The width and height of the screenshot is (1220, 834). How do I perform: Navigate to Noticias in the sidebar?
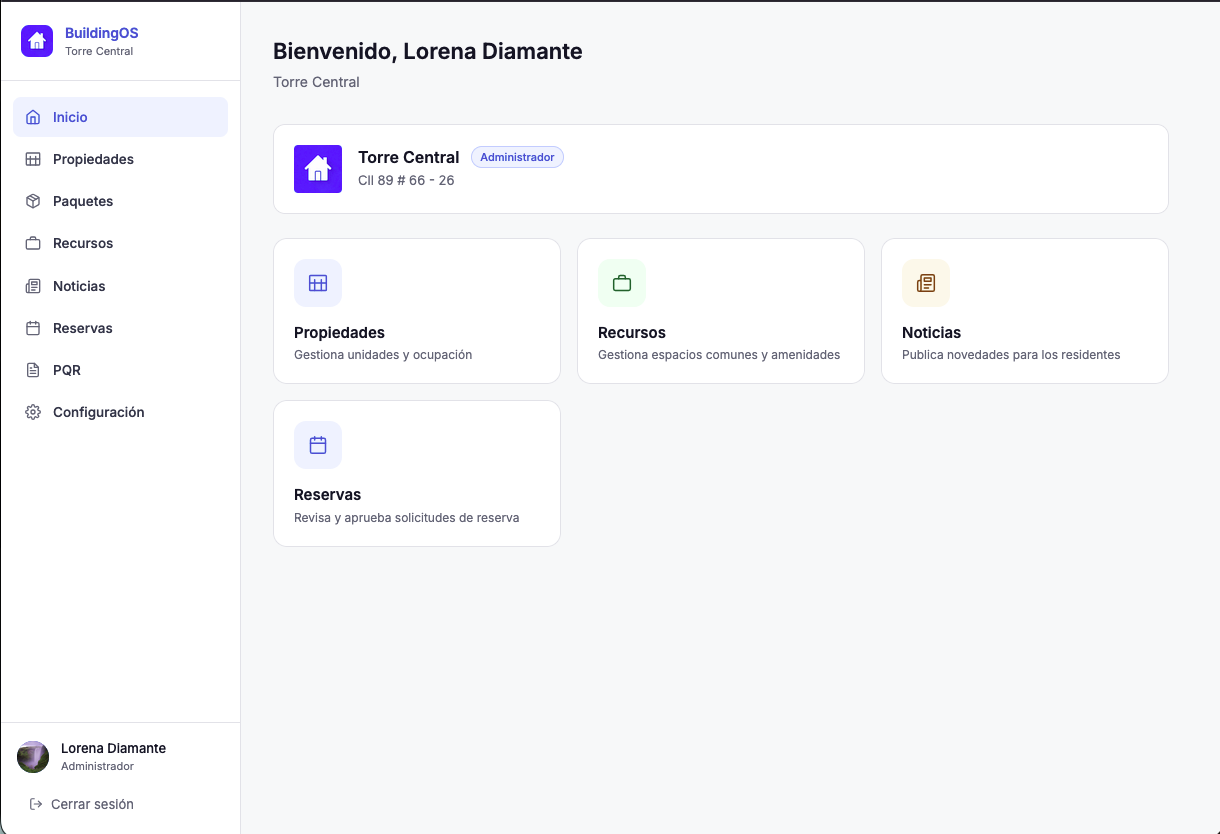[x=120, y=286]
